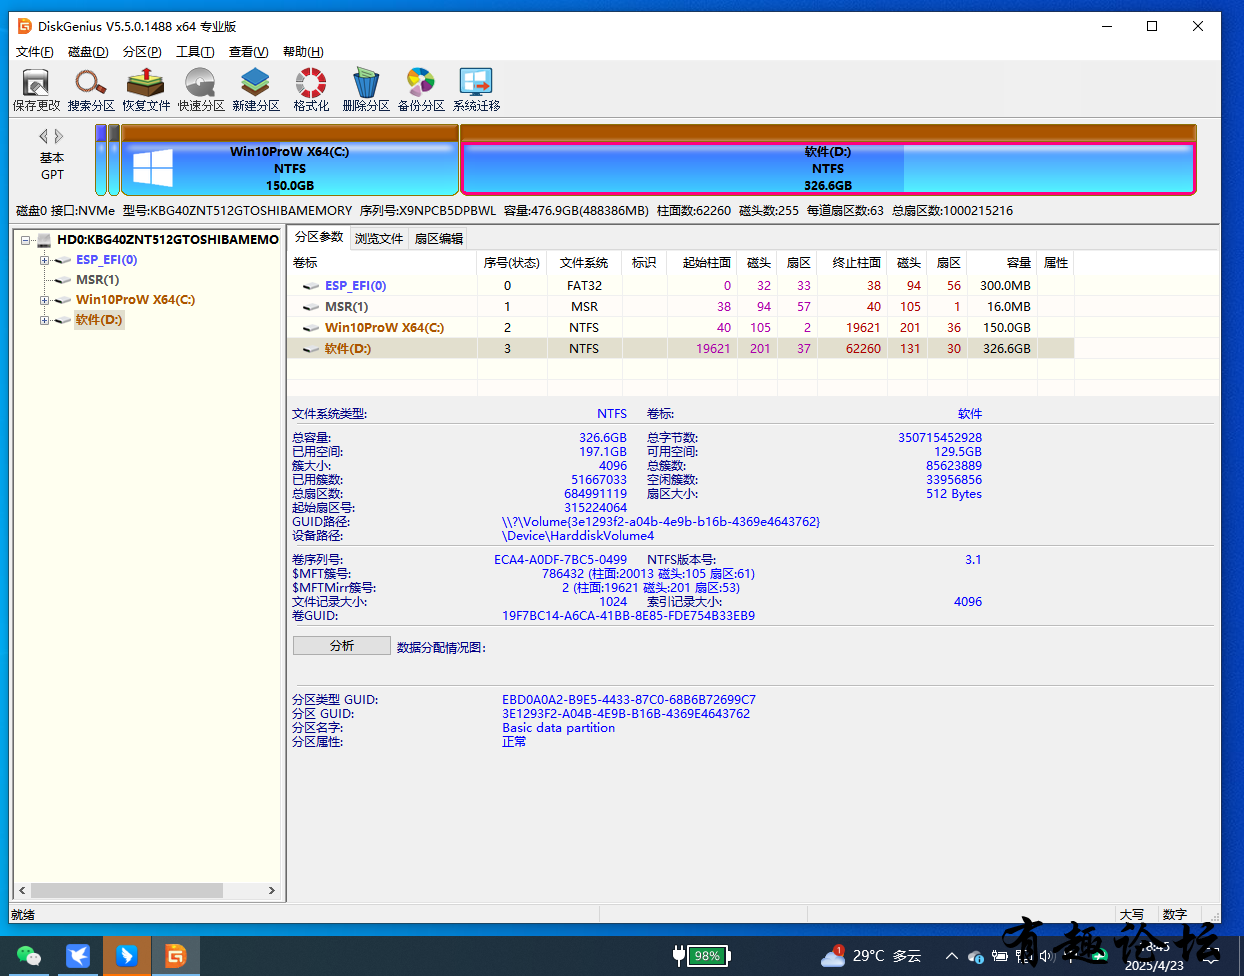This screenshot has height=976, width=1244.
Task: Switch to the 扇区编辑 tab
Action: click(x=439, y=238)
